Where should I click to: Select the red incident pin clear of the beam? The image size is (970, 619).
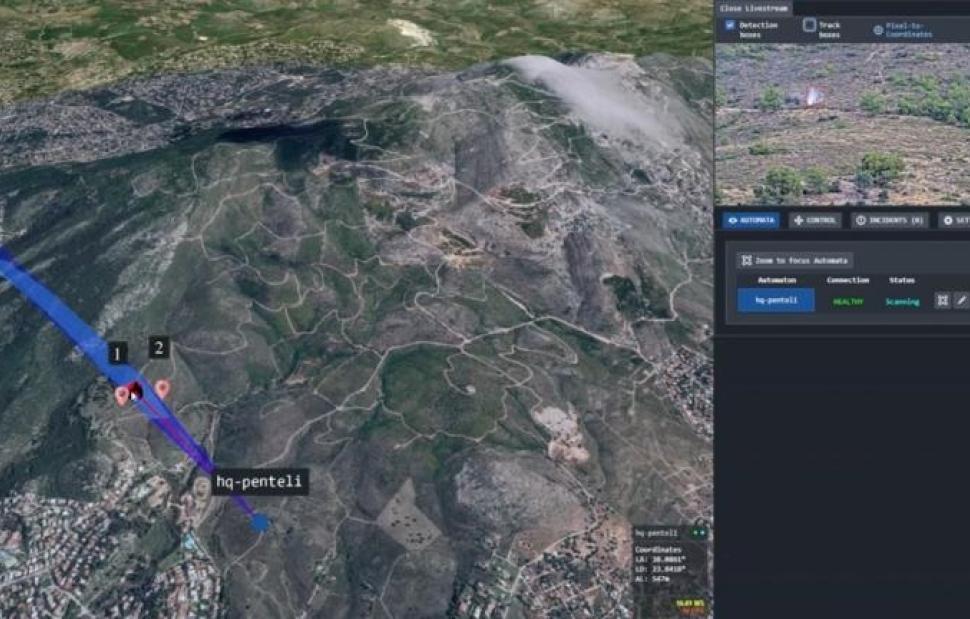162,389
